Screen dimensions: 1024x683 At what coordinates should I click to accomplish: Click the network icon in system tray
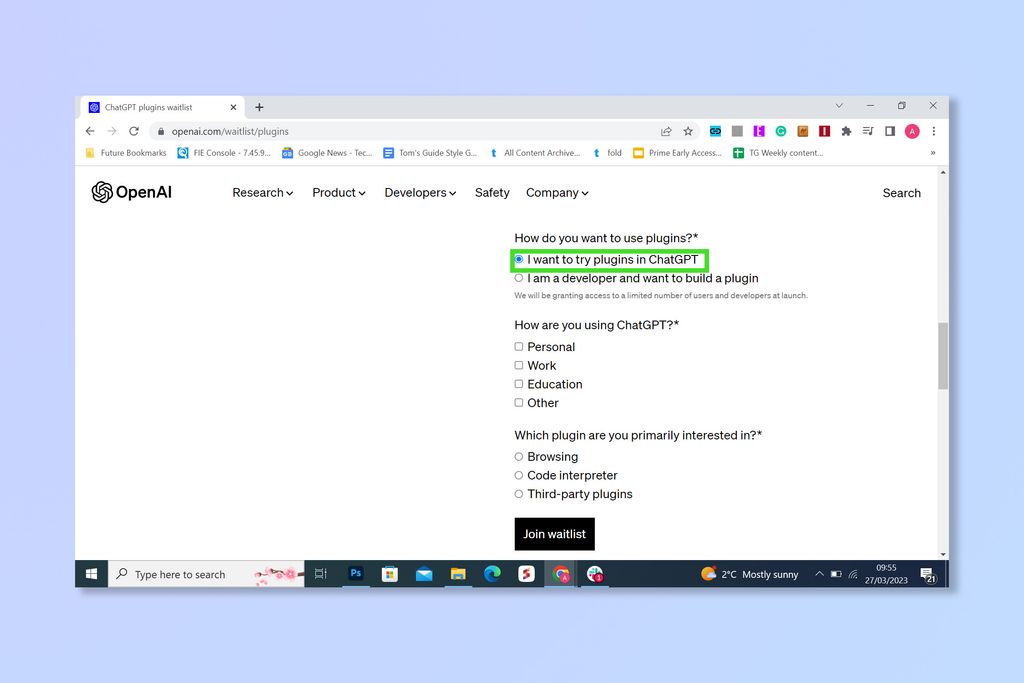click(853, 574)
